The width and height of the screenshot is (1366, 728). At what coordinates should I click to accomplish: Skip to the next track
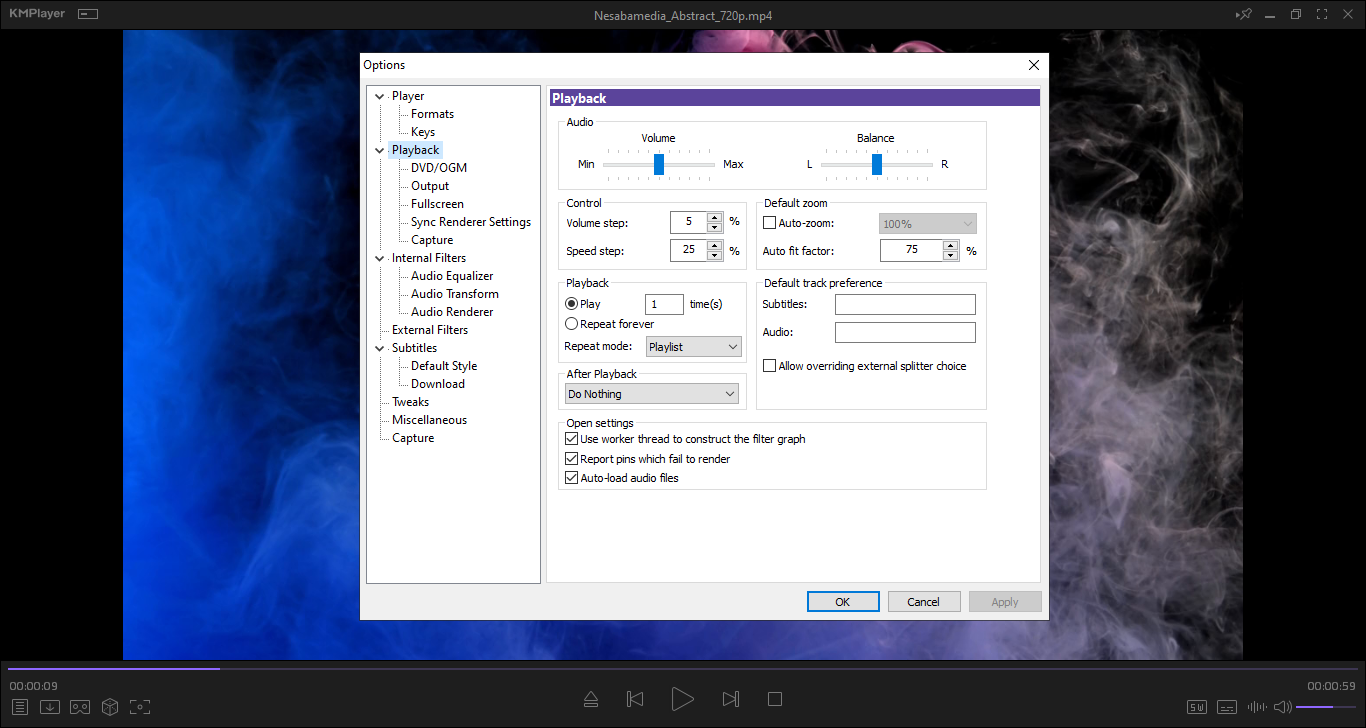click(730, 699)
